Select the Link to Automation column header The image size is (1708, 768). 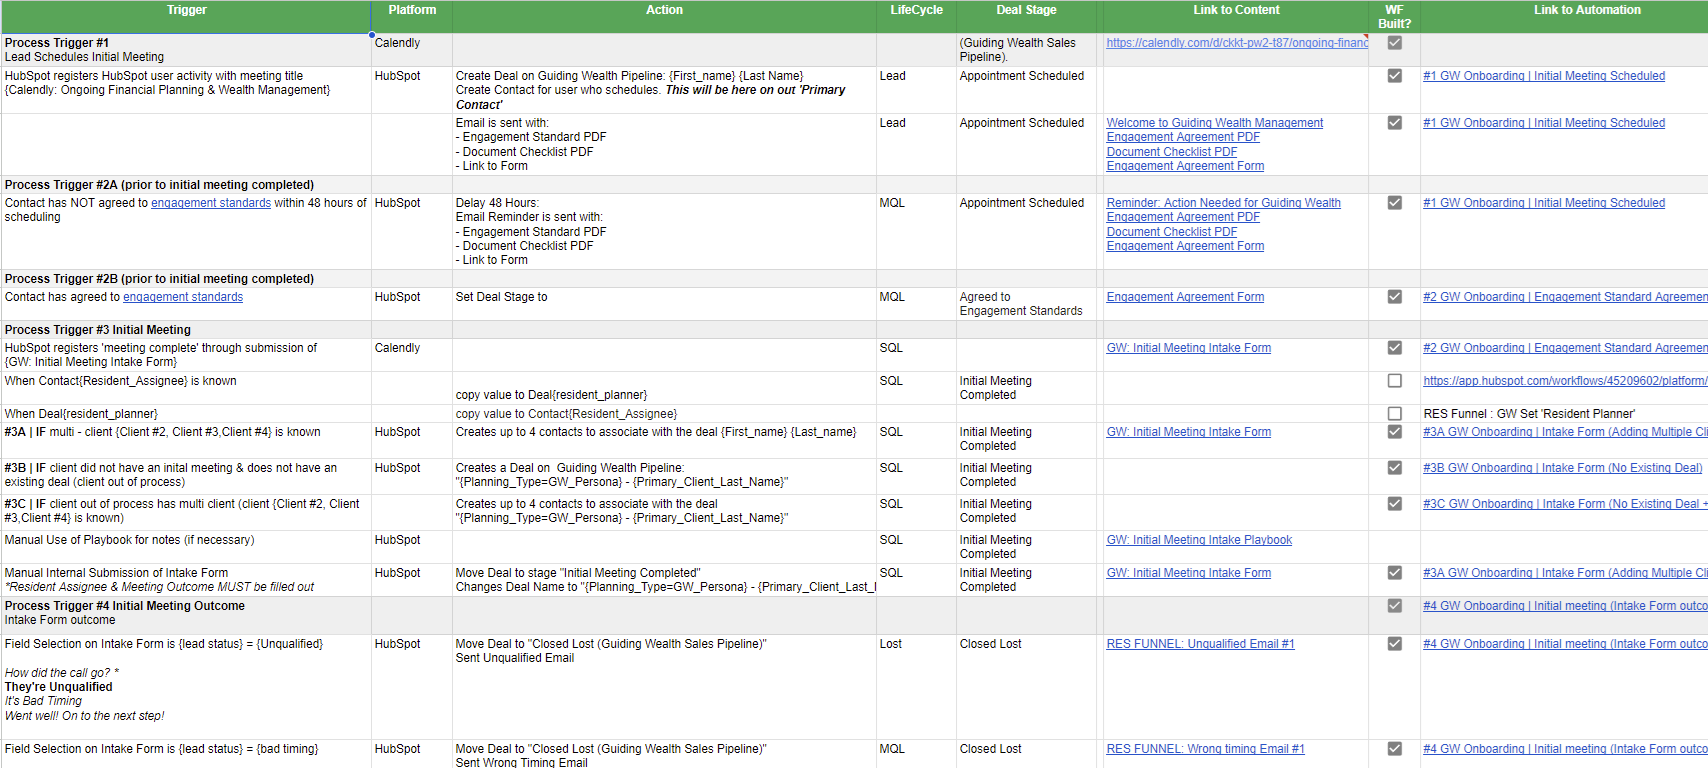pos(1565,16)
